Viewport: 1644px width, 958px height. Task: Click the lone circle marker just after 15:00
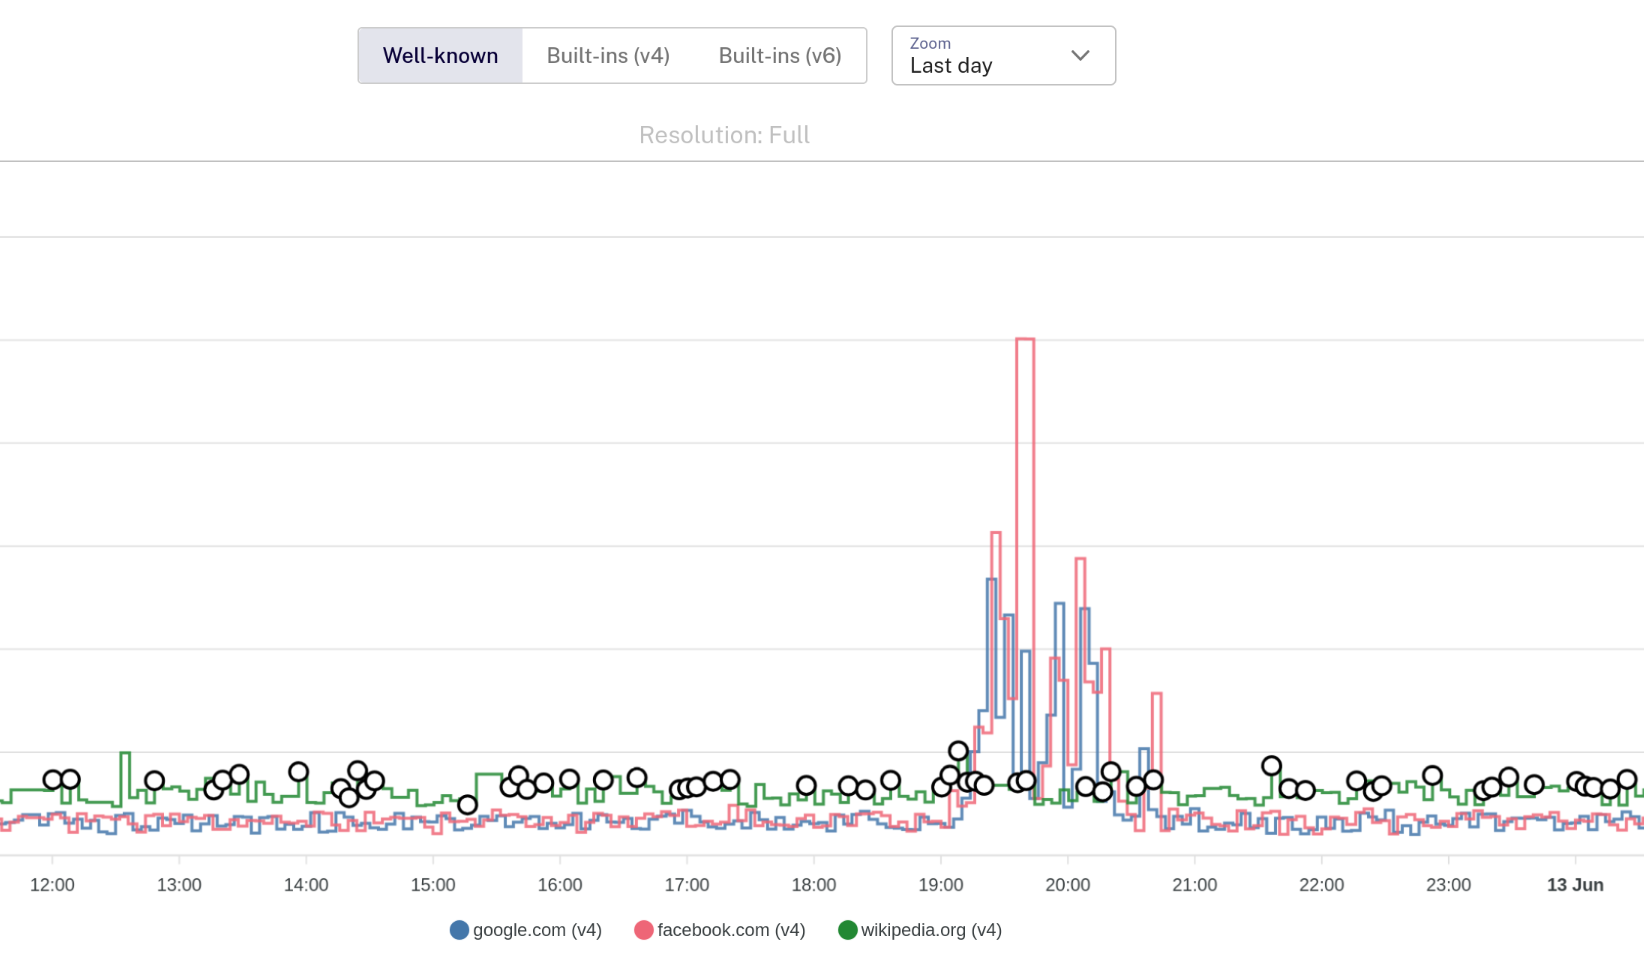[x=467, y=805]
